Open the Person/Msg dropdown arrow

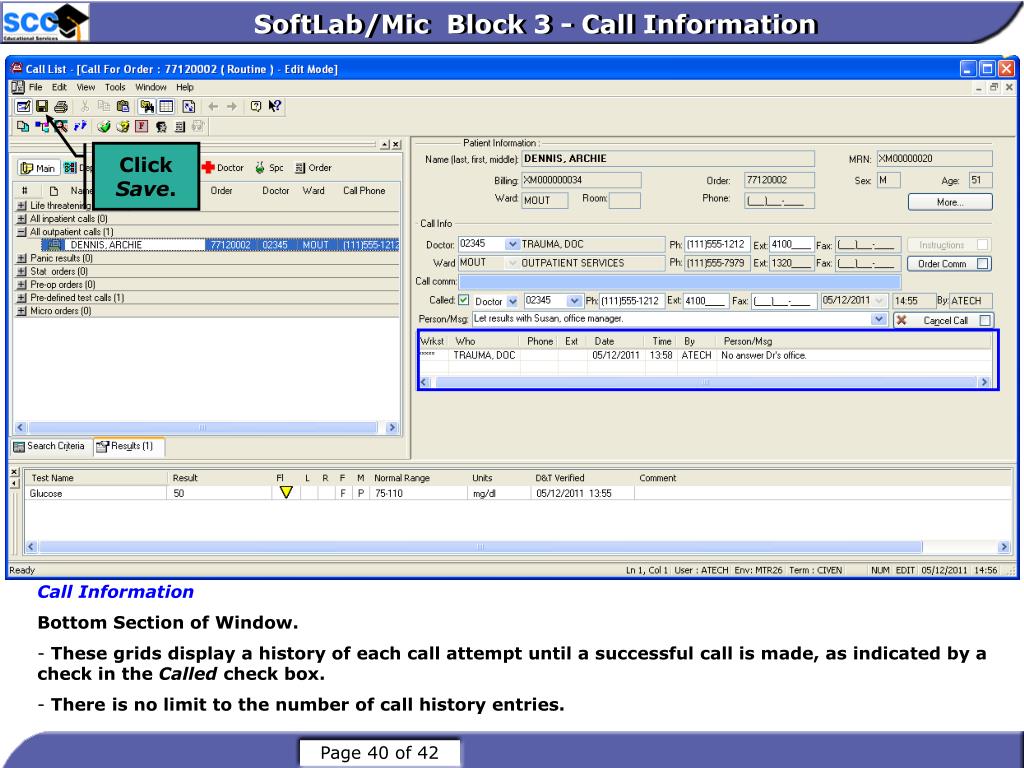pos(879,319)
